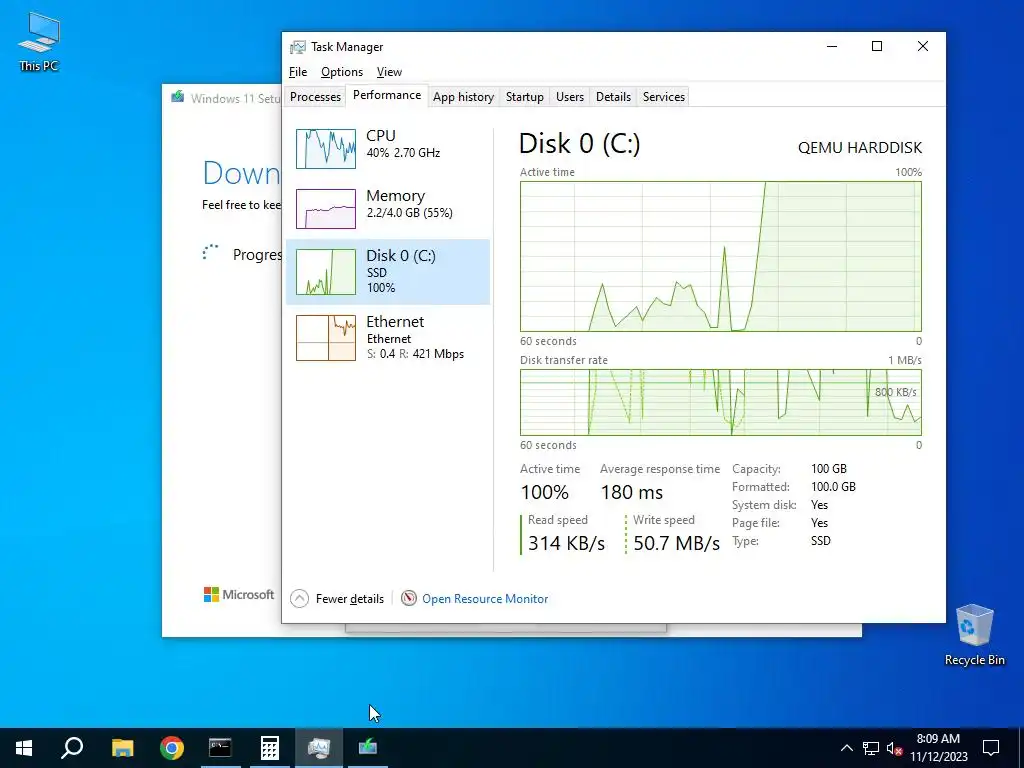Viewport: 1024px width, 768px height.
Task: Click the Disk transfer rate graph
Action: [x=720, y=402]
